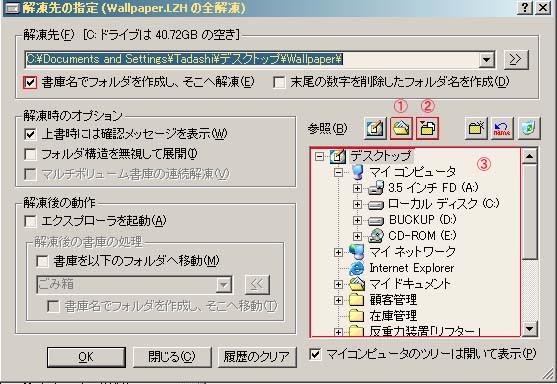
Task: Expand the BUCKUP (D:) node
Action: (x=357, y=220)
